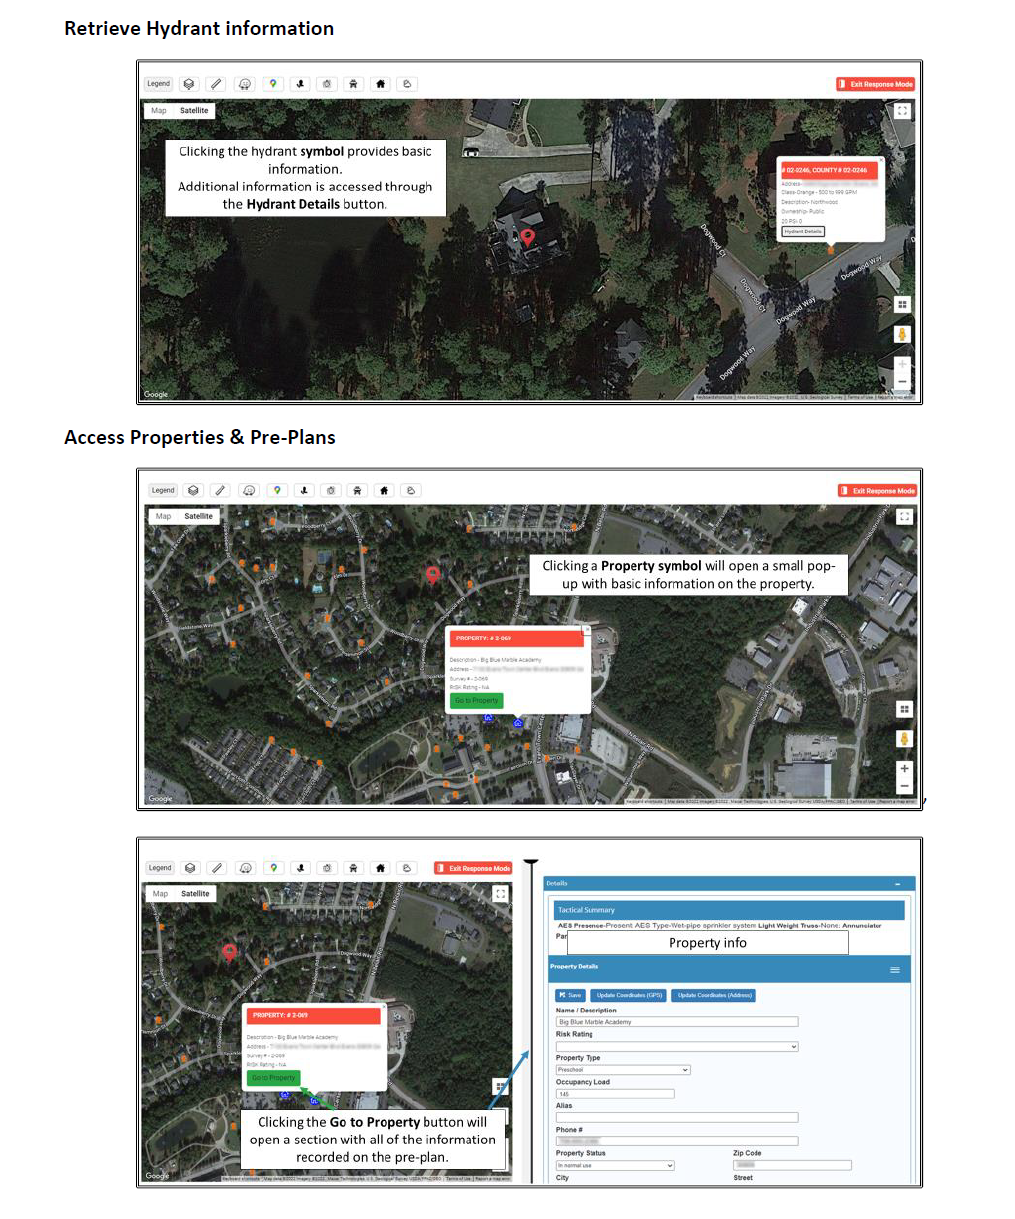Select pencil tool above map beside Details panel
This screenshot has height=1219, width=1015.
tap(217, 868)
